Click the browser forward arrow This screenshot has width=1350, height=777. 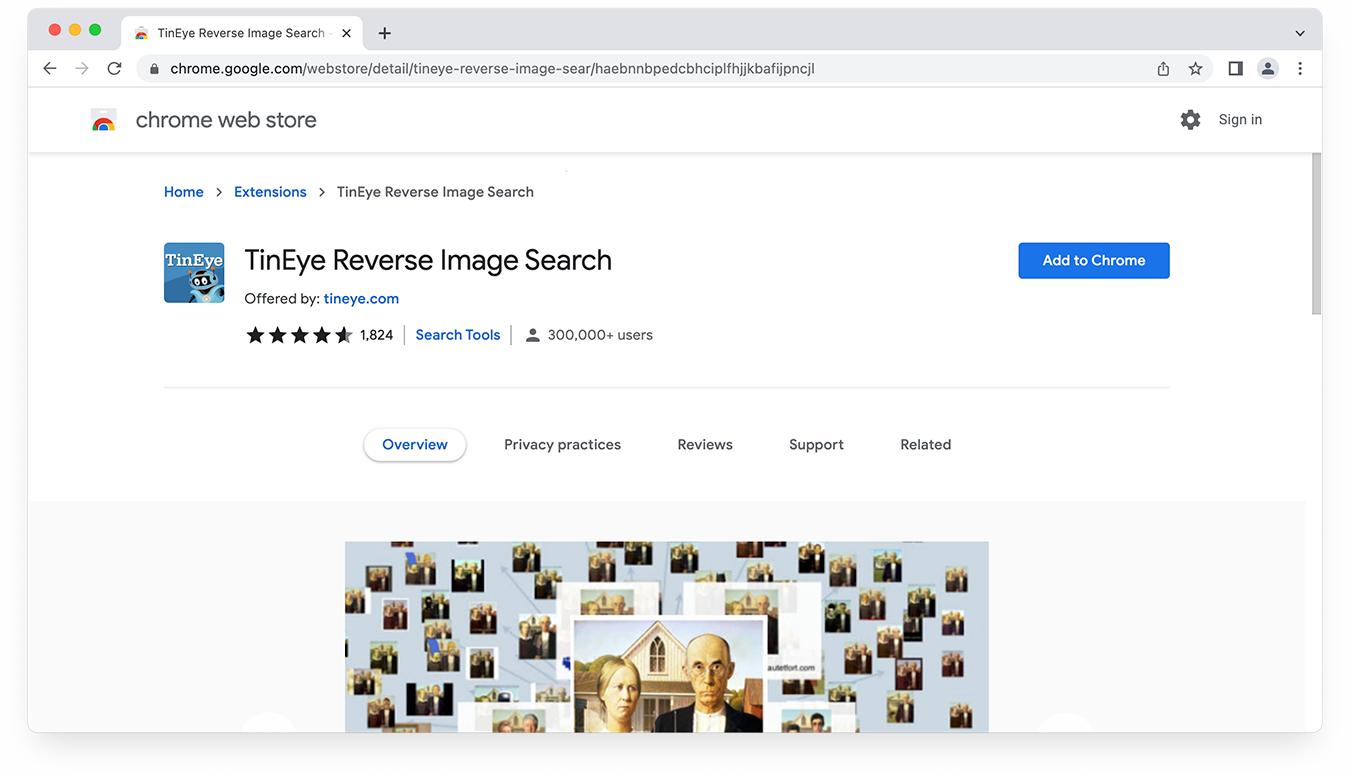tap(82, 69)
